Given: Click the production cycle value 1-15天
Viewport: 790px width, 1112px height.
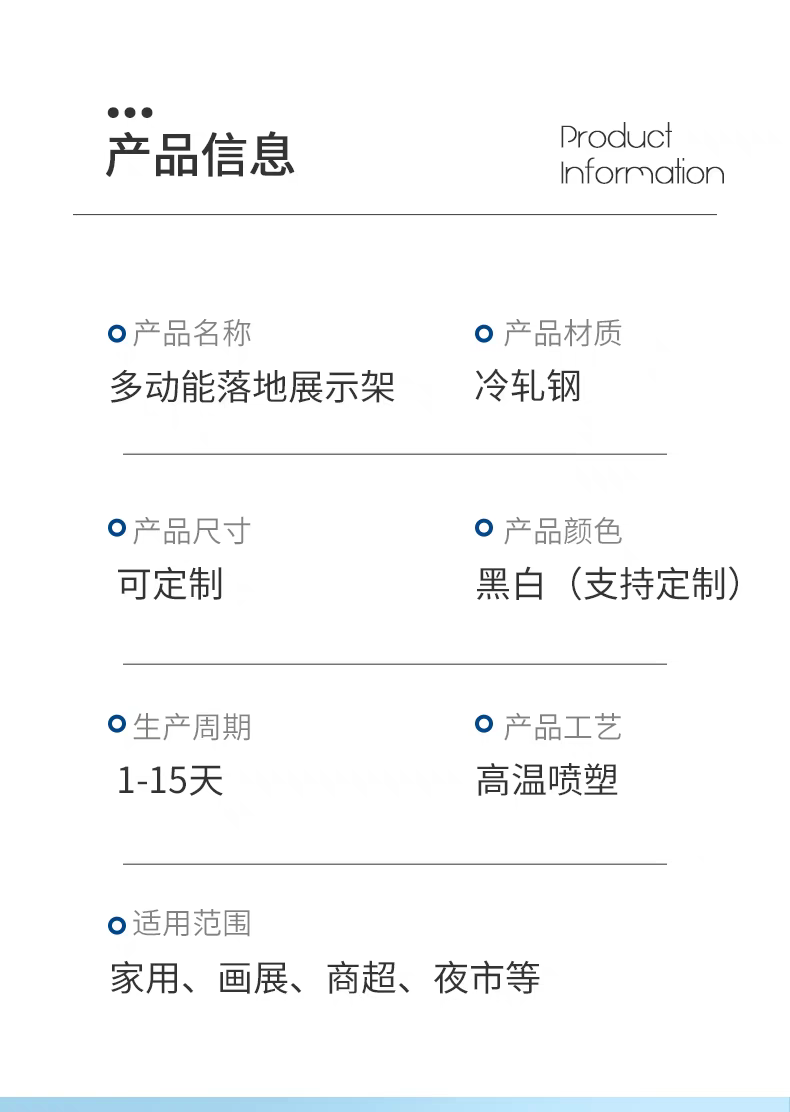Looking at the screenshot, I should point(170,780).
